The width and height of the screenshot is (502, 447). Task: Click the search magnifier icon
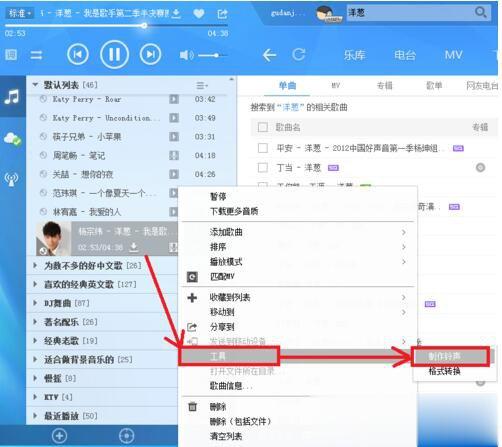point(480,13)
